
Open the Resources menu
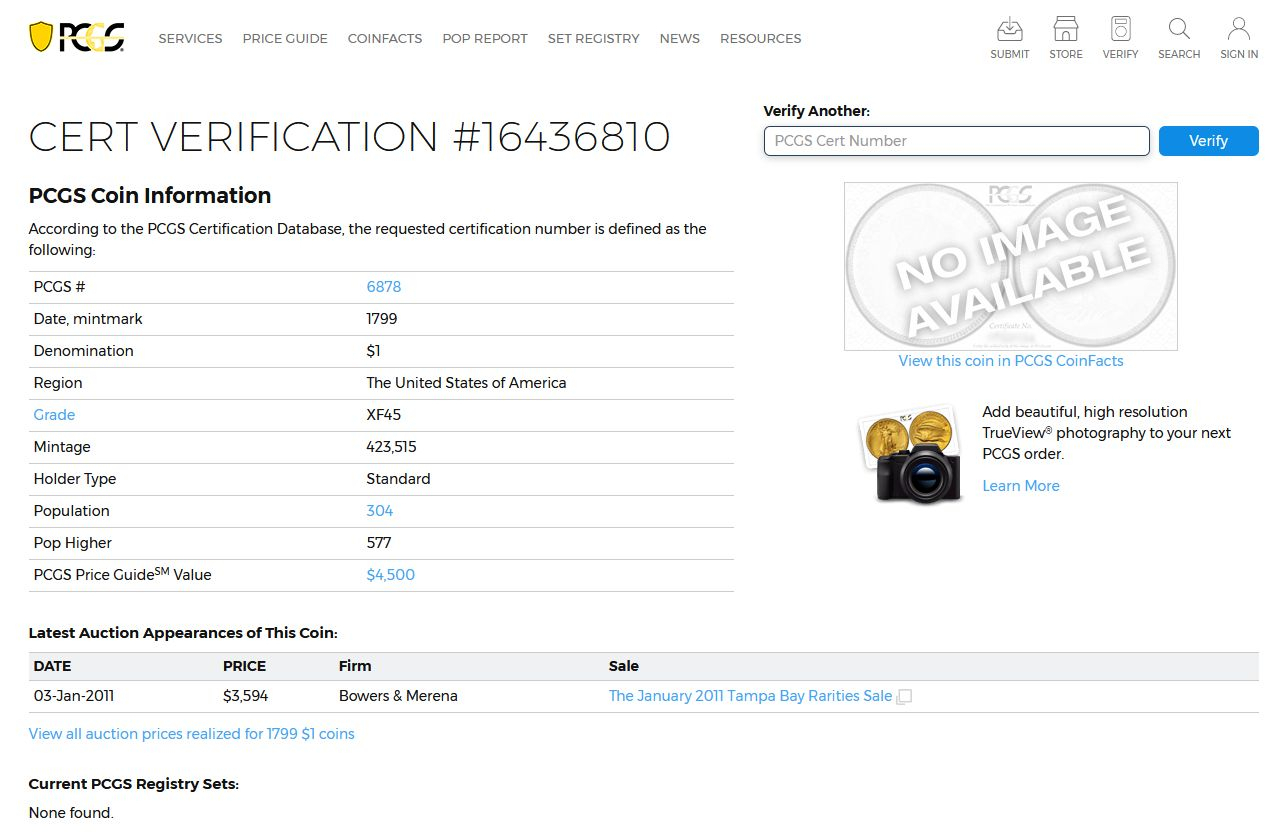(x=761, y=38)
